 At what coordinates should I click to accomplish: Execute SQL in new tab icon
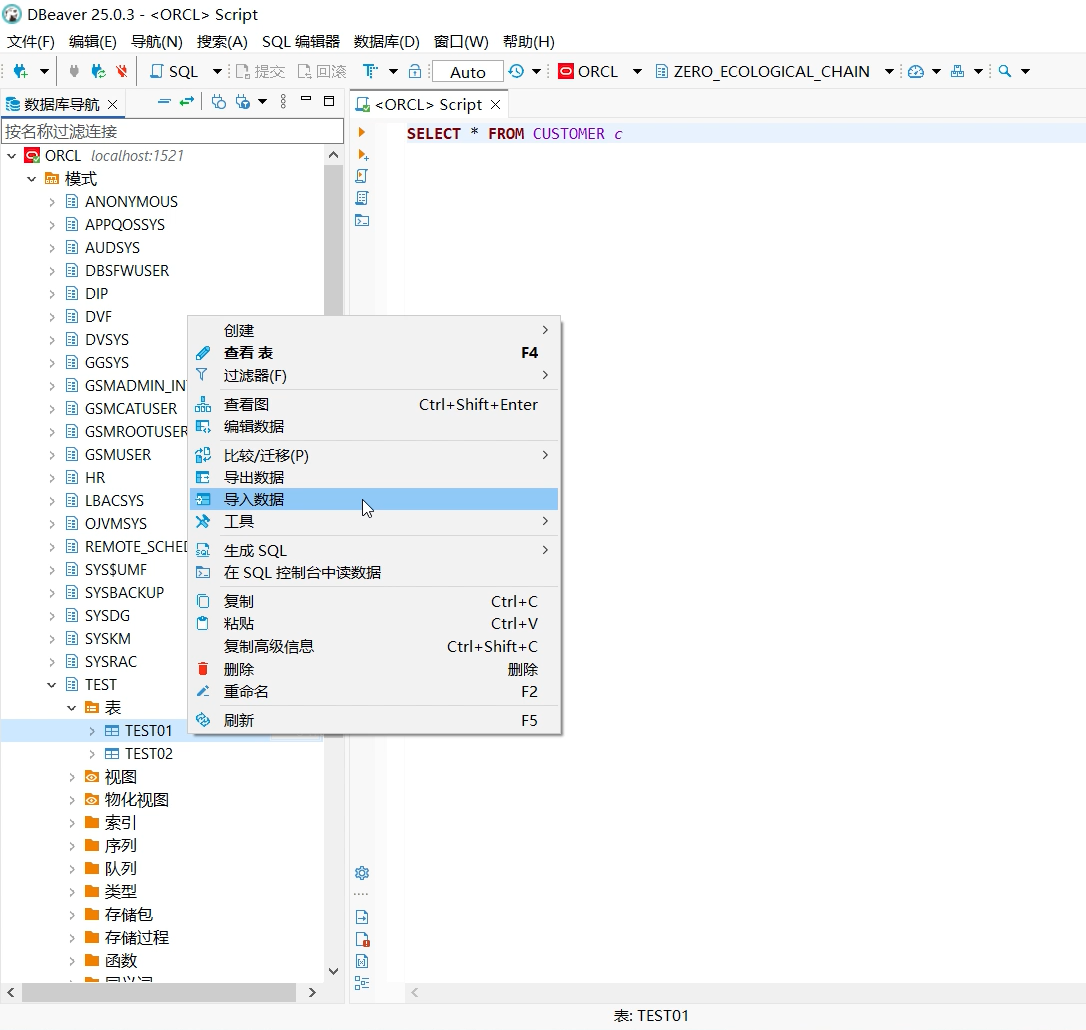coord(362,154)
